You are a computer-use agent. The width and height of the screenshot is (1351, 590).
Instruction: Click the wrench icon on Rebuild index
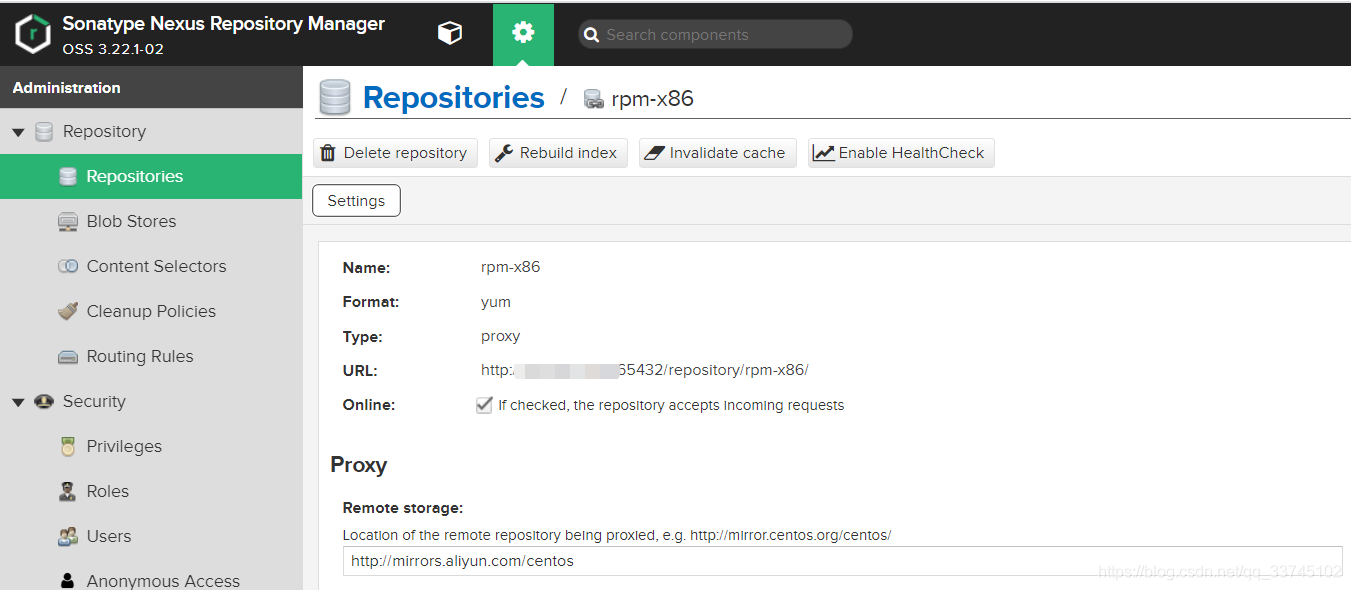[504, 153]
